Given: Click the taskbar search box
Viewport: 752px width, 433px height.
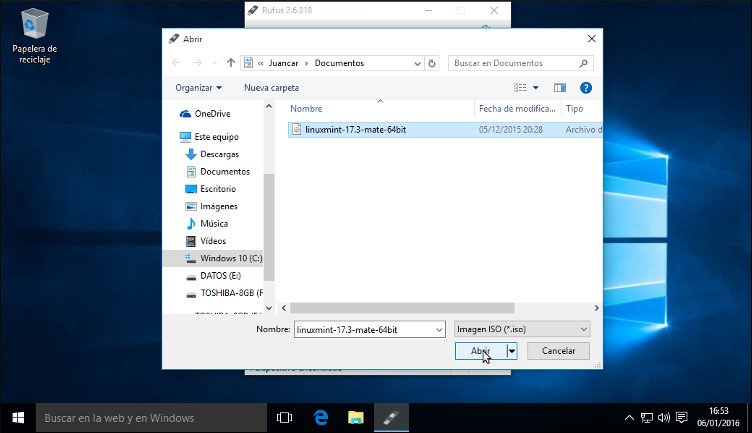Looking at the screenshot, I should [x=151, y=418].
